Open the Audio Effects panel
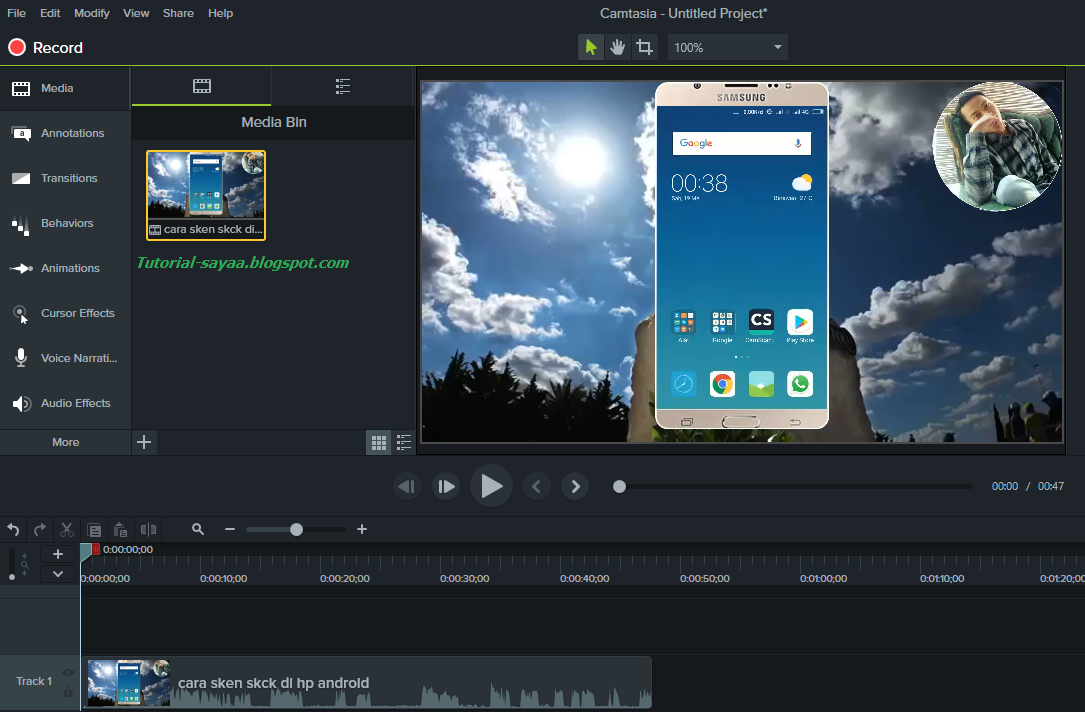Screen dimensions: 1085x712 pos(65,403)
